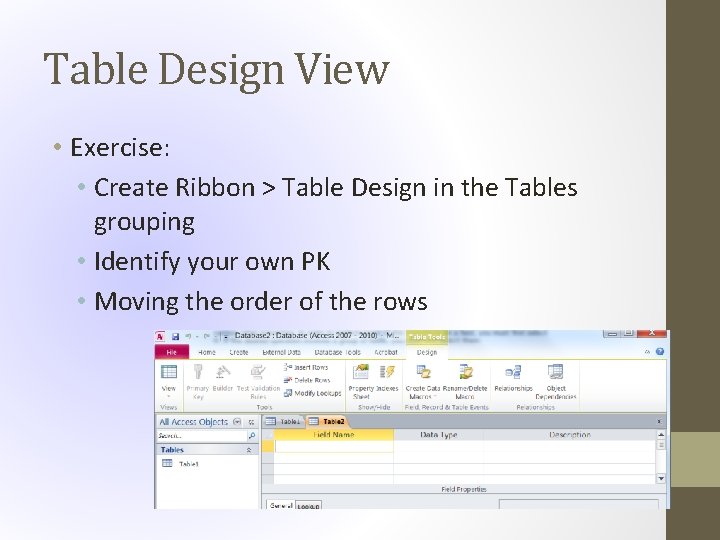Collapse navigation pane with shutter bar button
720x540 pixels.
coord(251,422)
